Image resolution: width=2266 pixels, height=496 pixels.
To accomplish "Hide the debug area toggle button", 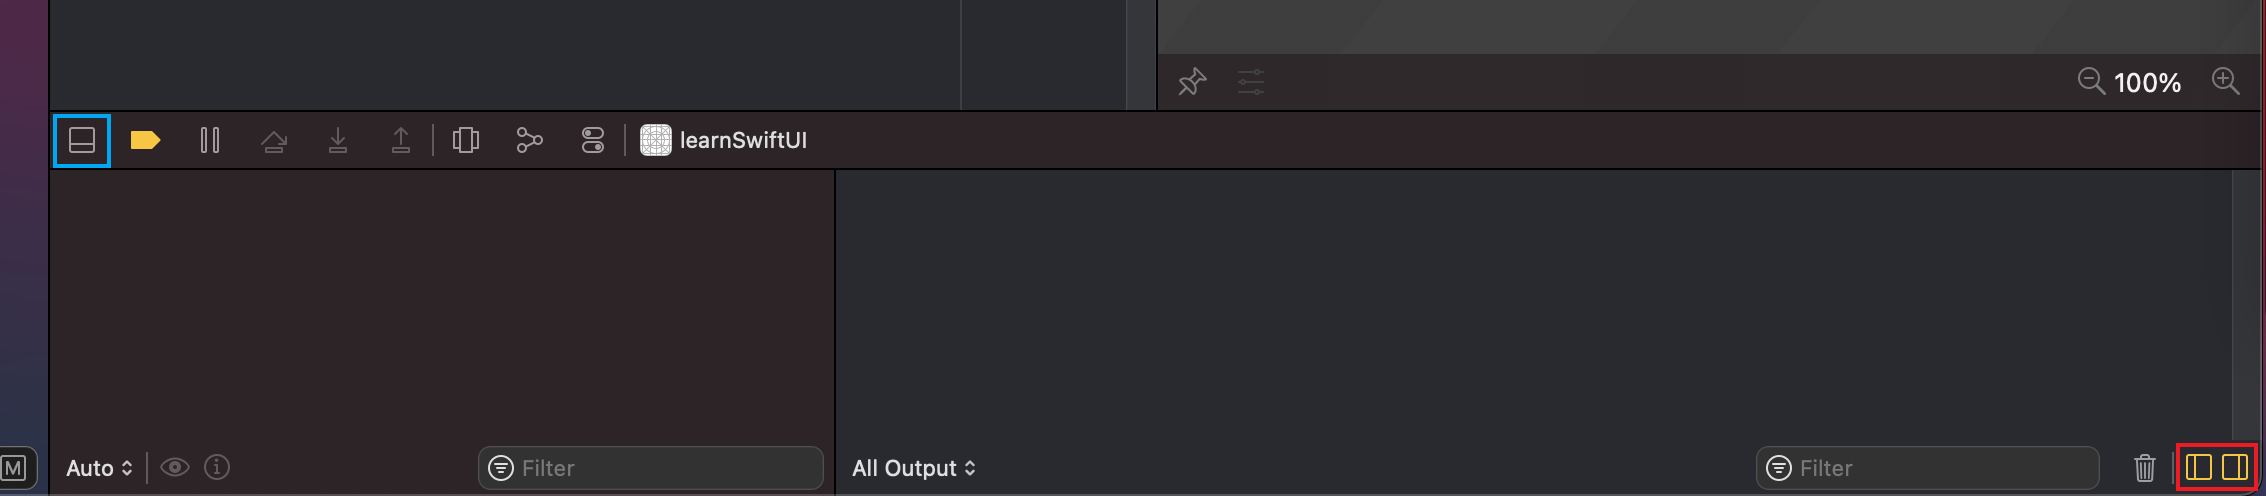I will click(x=82, y=140).
